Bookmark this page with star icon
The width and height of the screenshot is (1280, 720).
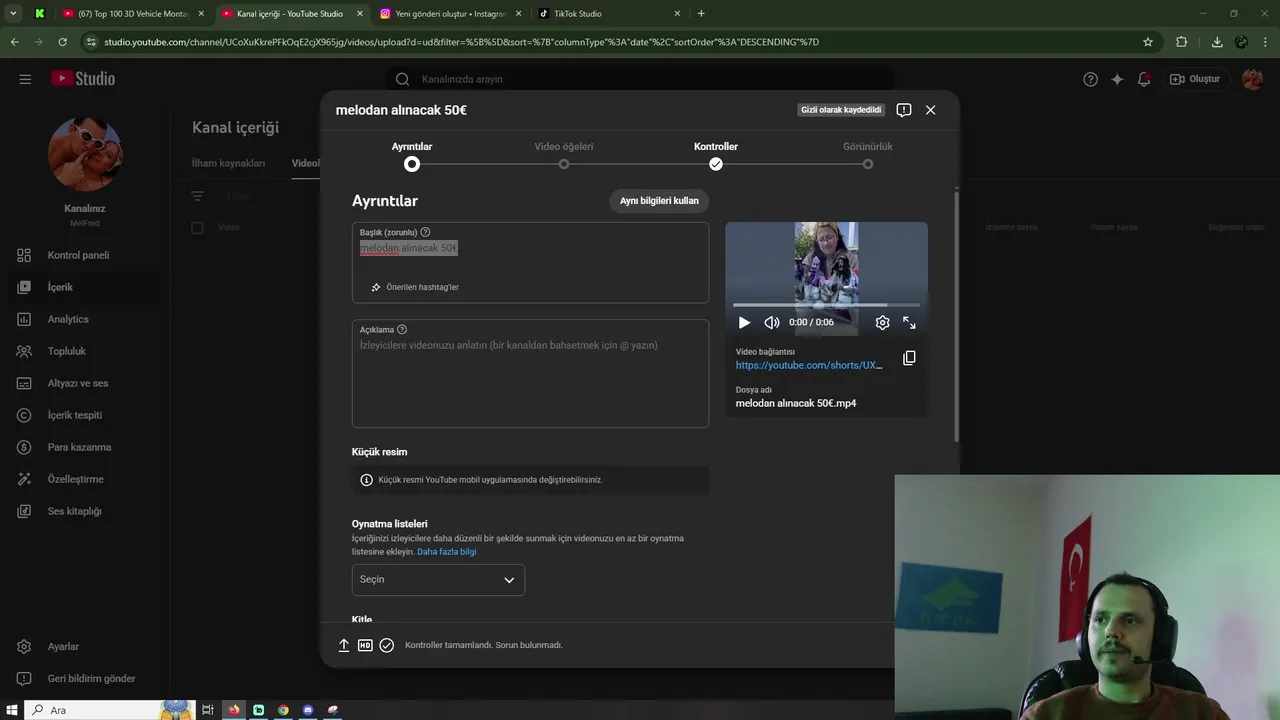[x=1148, y=42]
